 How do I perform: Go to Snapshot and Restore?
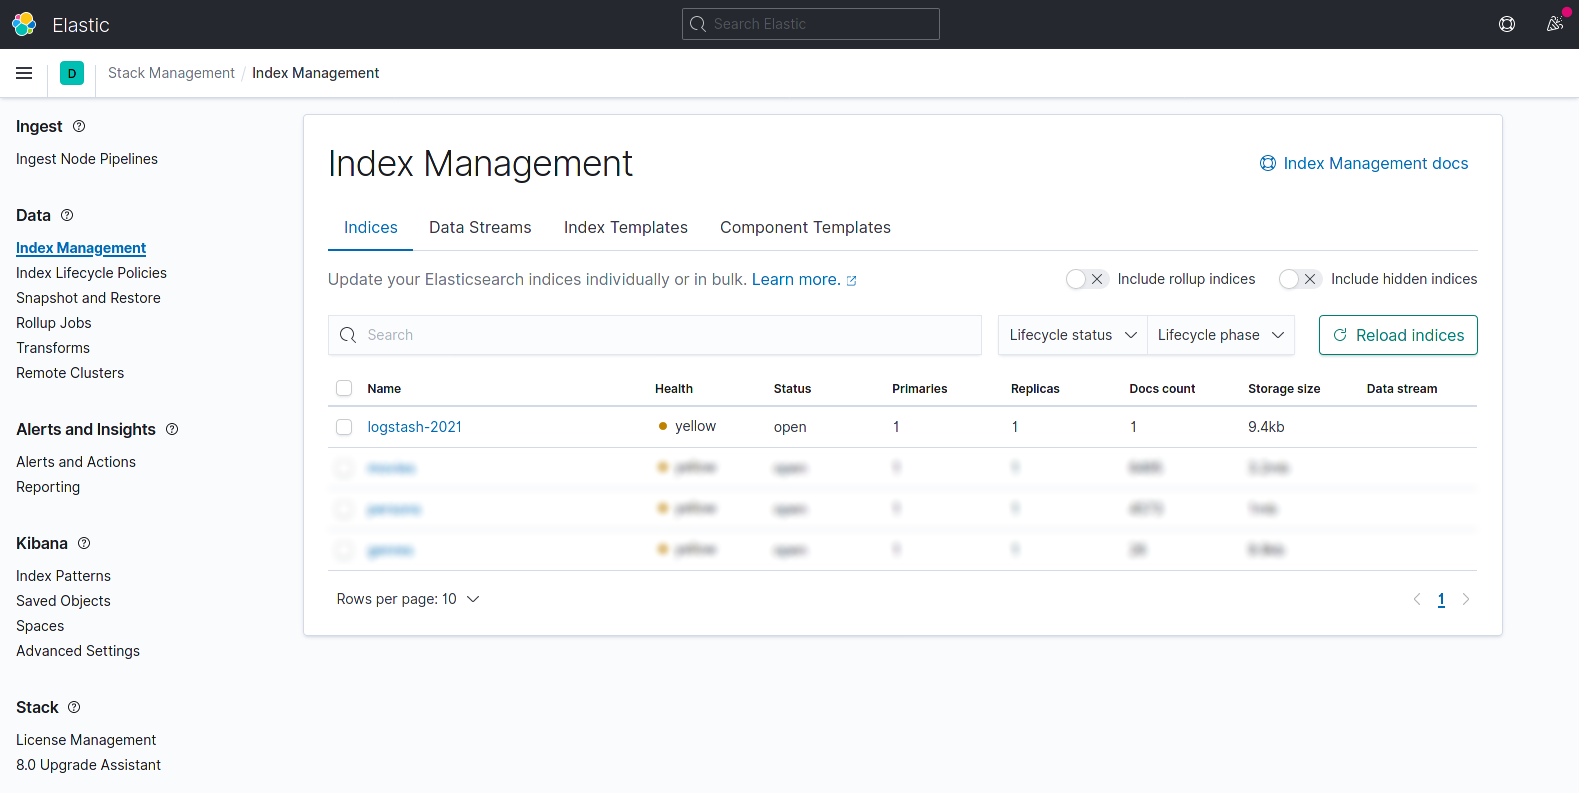(88, 298)
